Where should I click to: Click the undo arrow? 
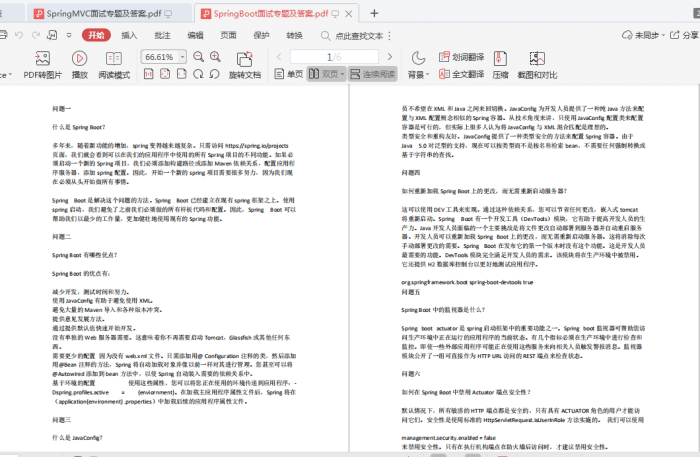pos(19,35)
